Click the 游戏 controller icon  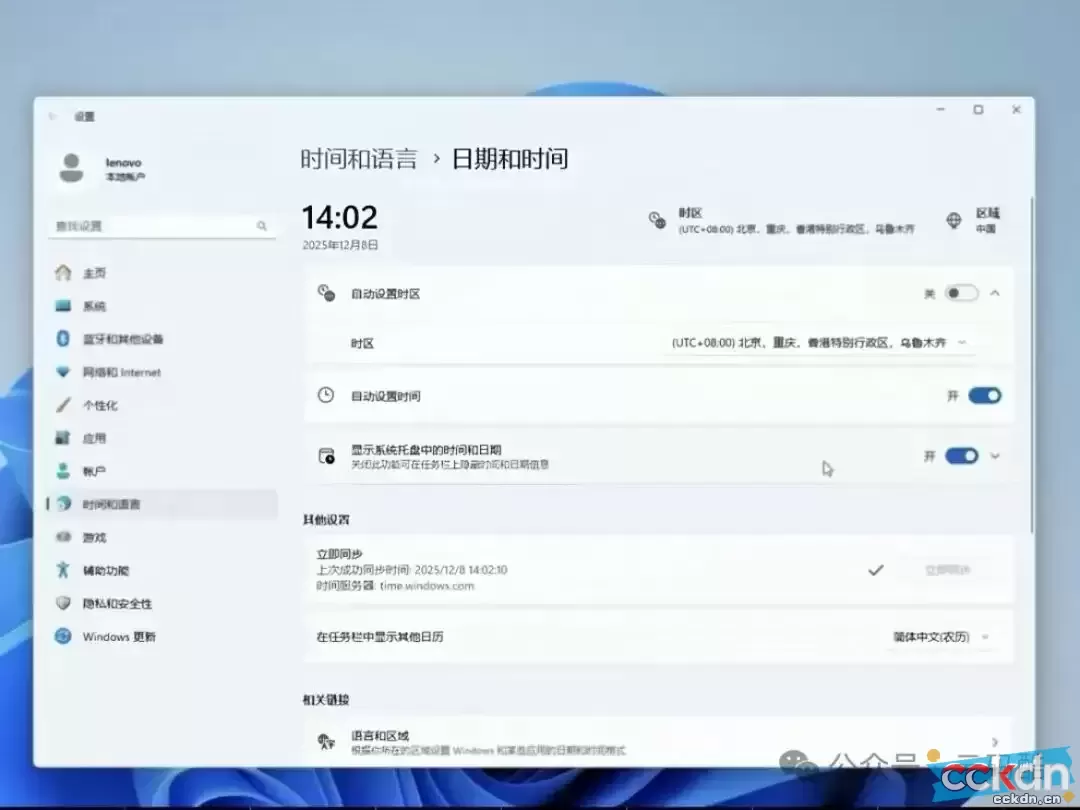63,537
